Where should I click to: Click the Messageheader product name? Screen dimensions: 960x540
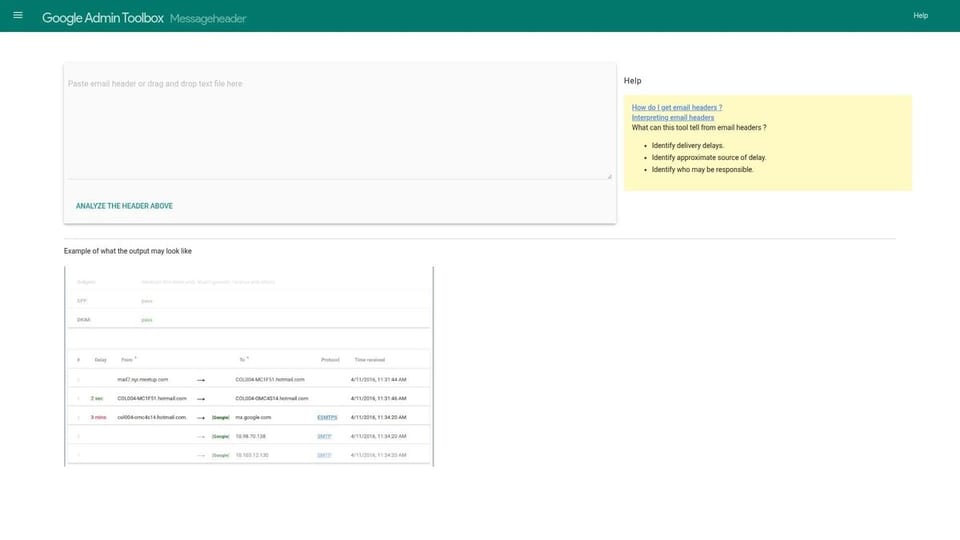[208, 19]
